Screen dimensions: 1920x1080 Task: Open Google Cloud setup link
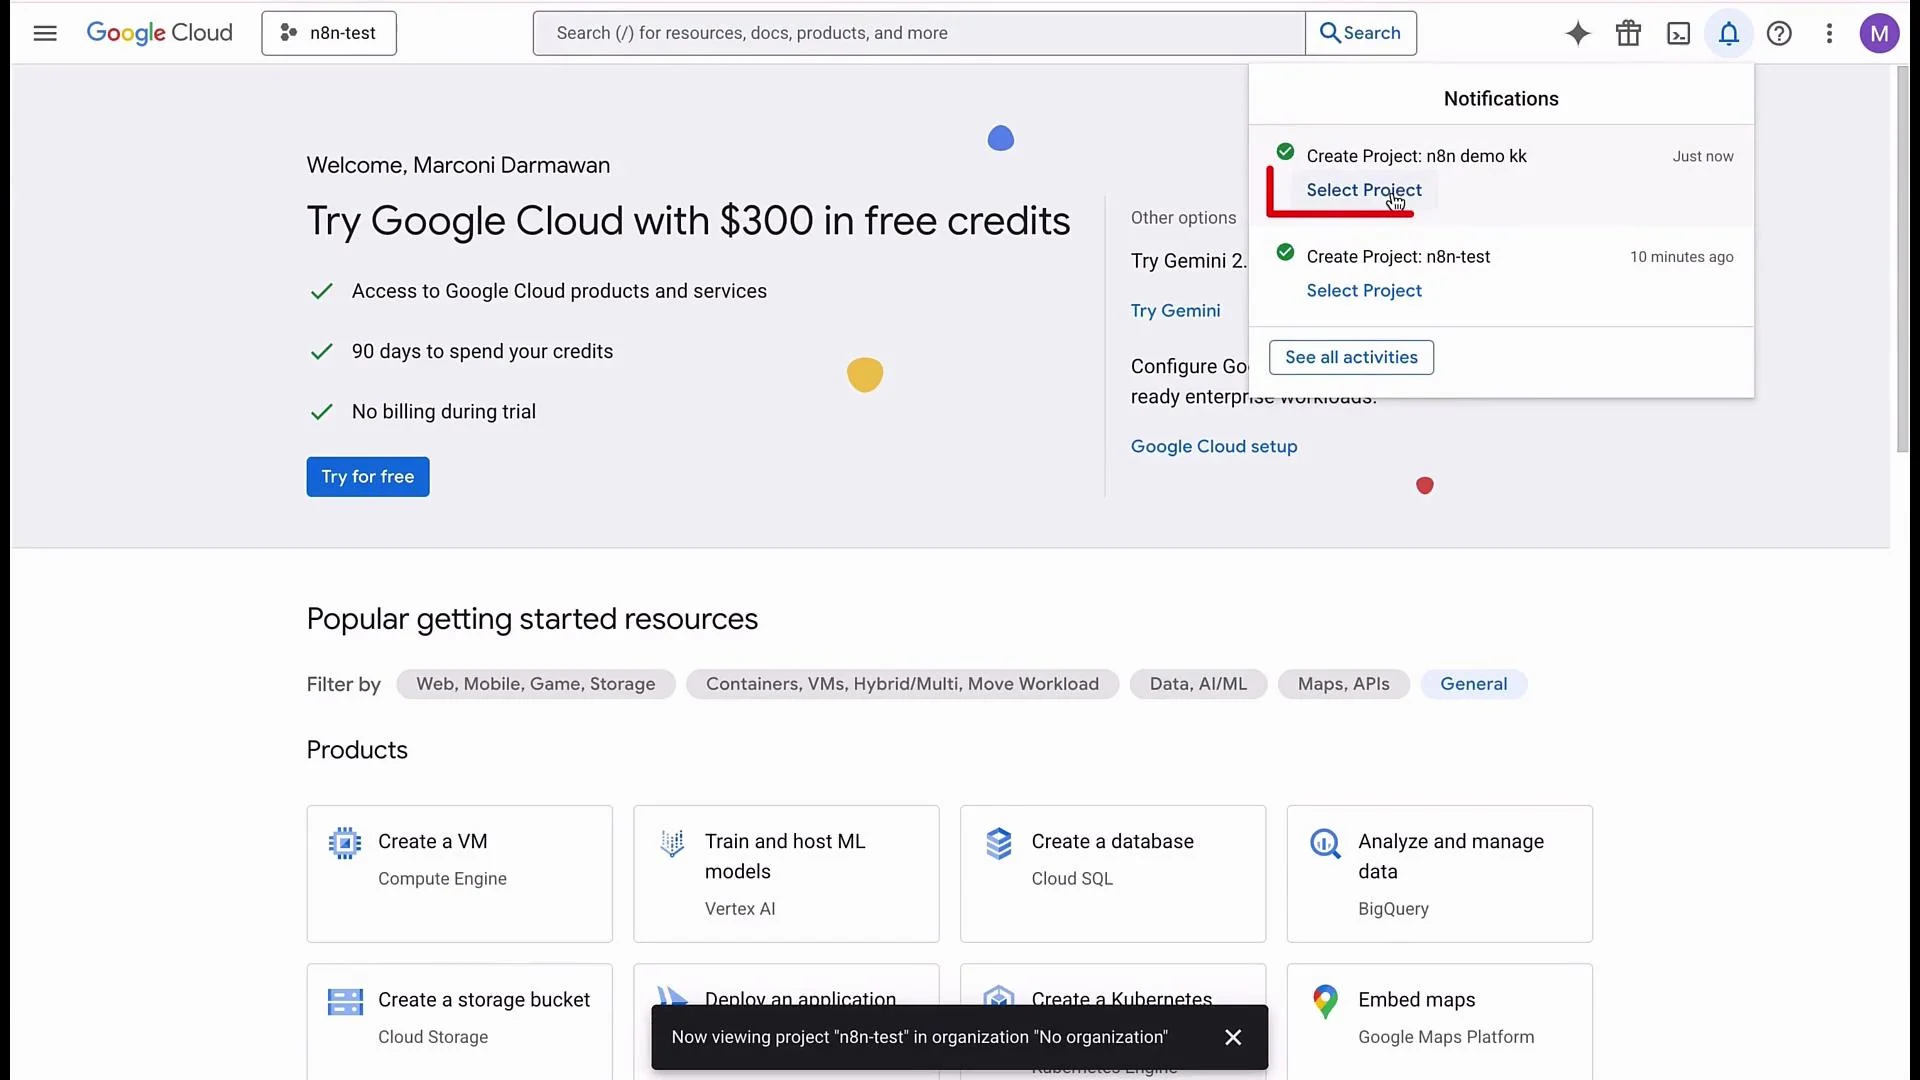[x=1214, y=447]
